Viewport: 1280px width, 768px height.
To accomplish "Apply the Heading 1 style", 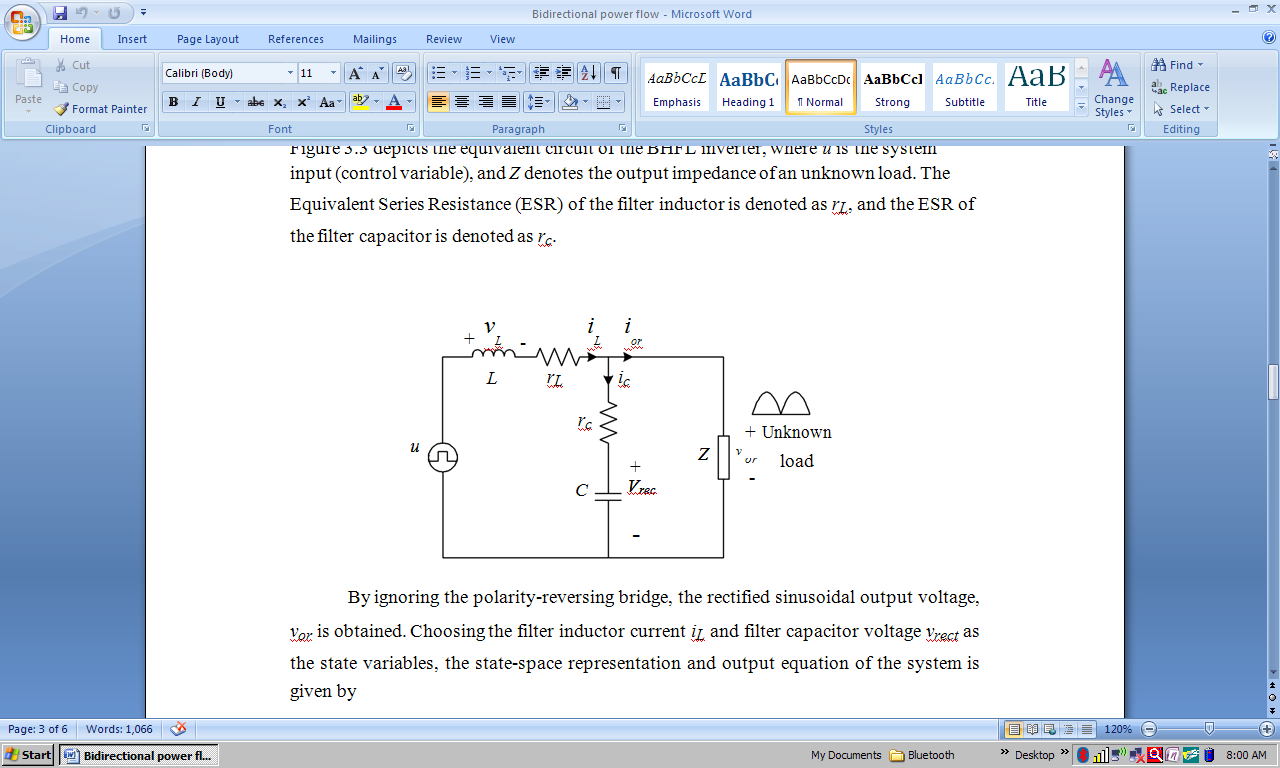I will pyautogui.click(x=749, y=88).
